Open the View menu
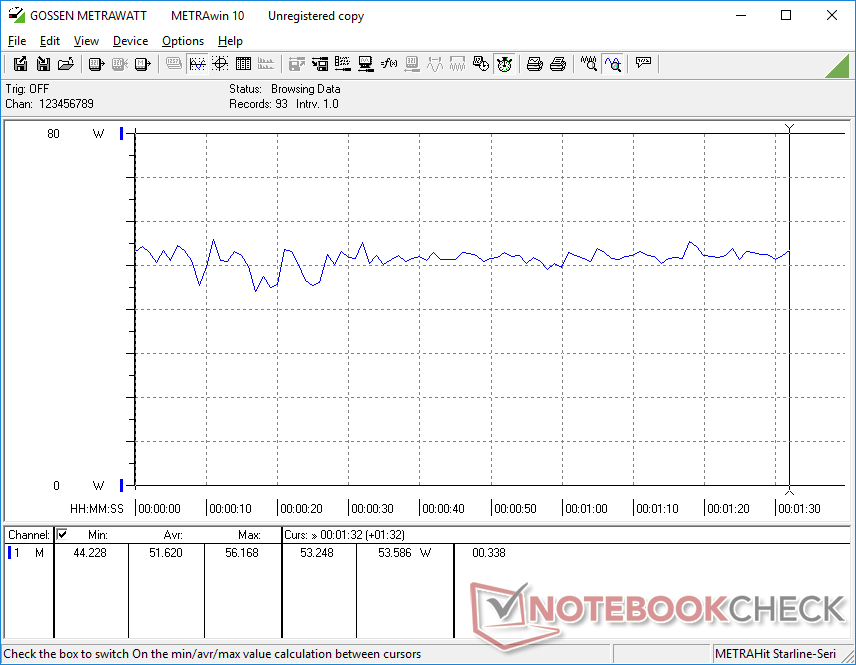This screenshot has width=856, height=665. [x=86, y=41]
